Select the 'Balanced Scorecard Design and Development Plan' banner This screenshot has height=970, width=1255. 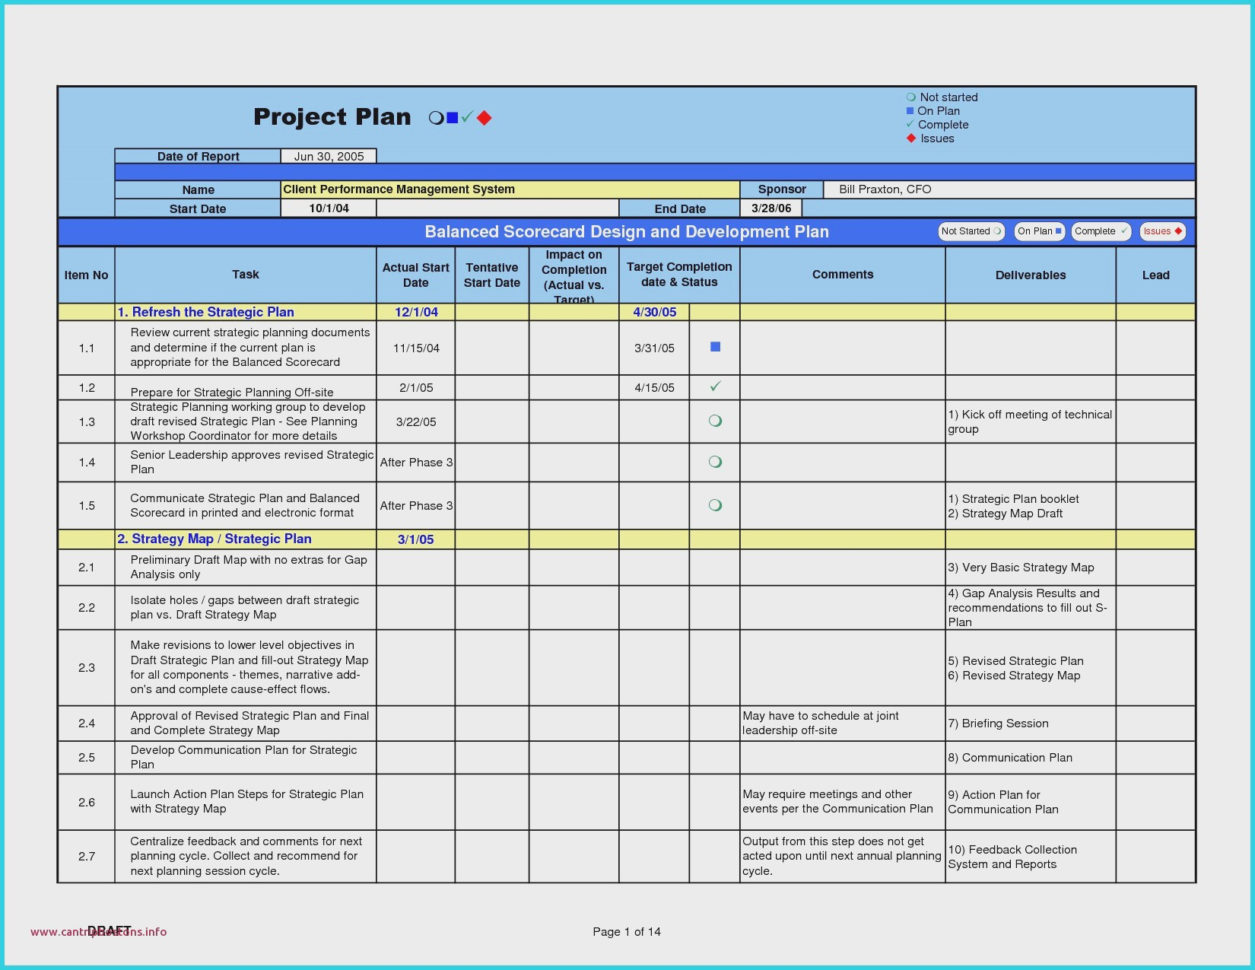click(x=627, y=231)
